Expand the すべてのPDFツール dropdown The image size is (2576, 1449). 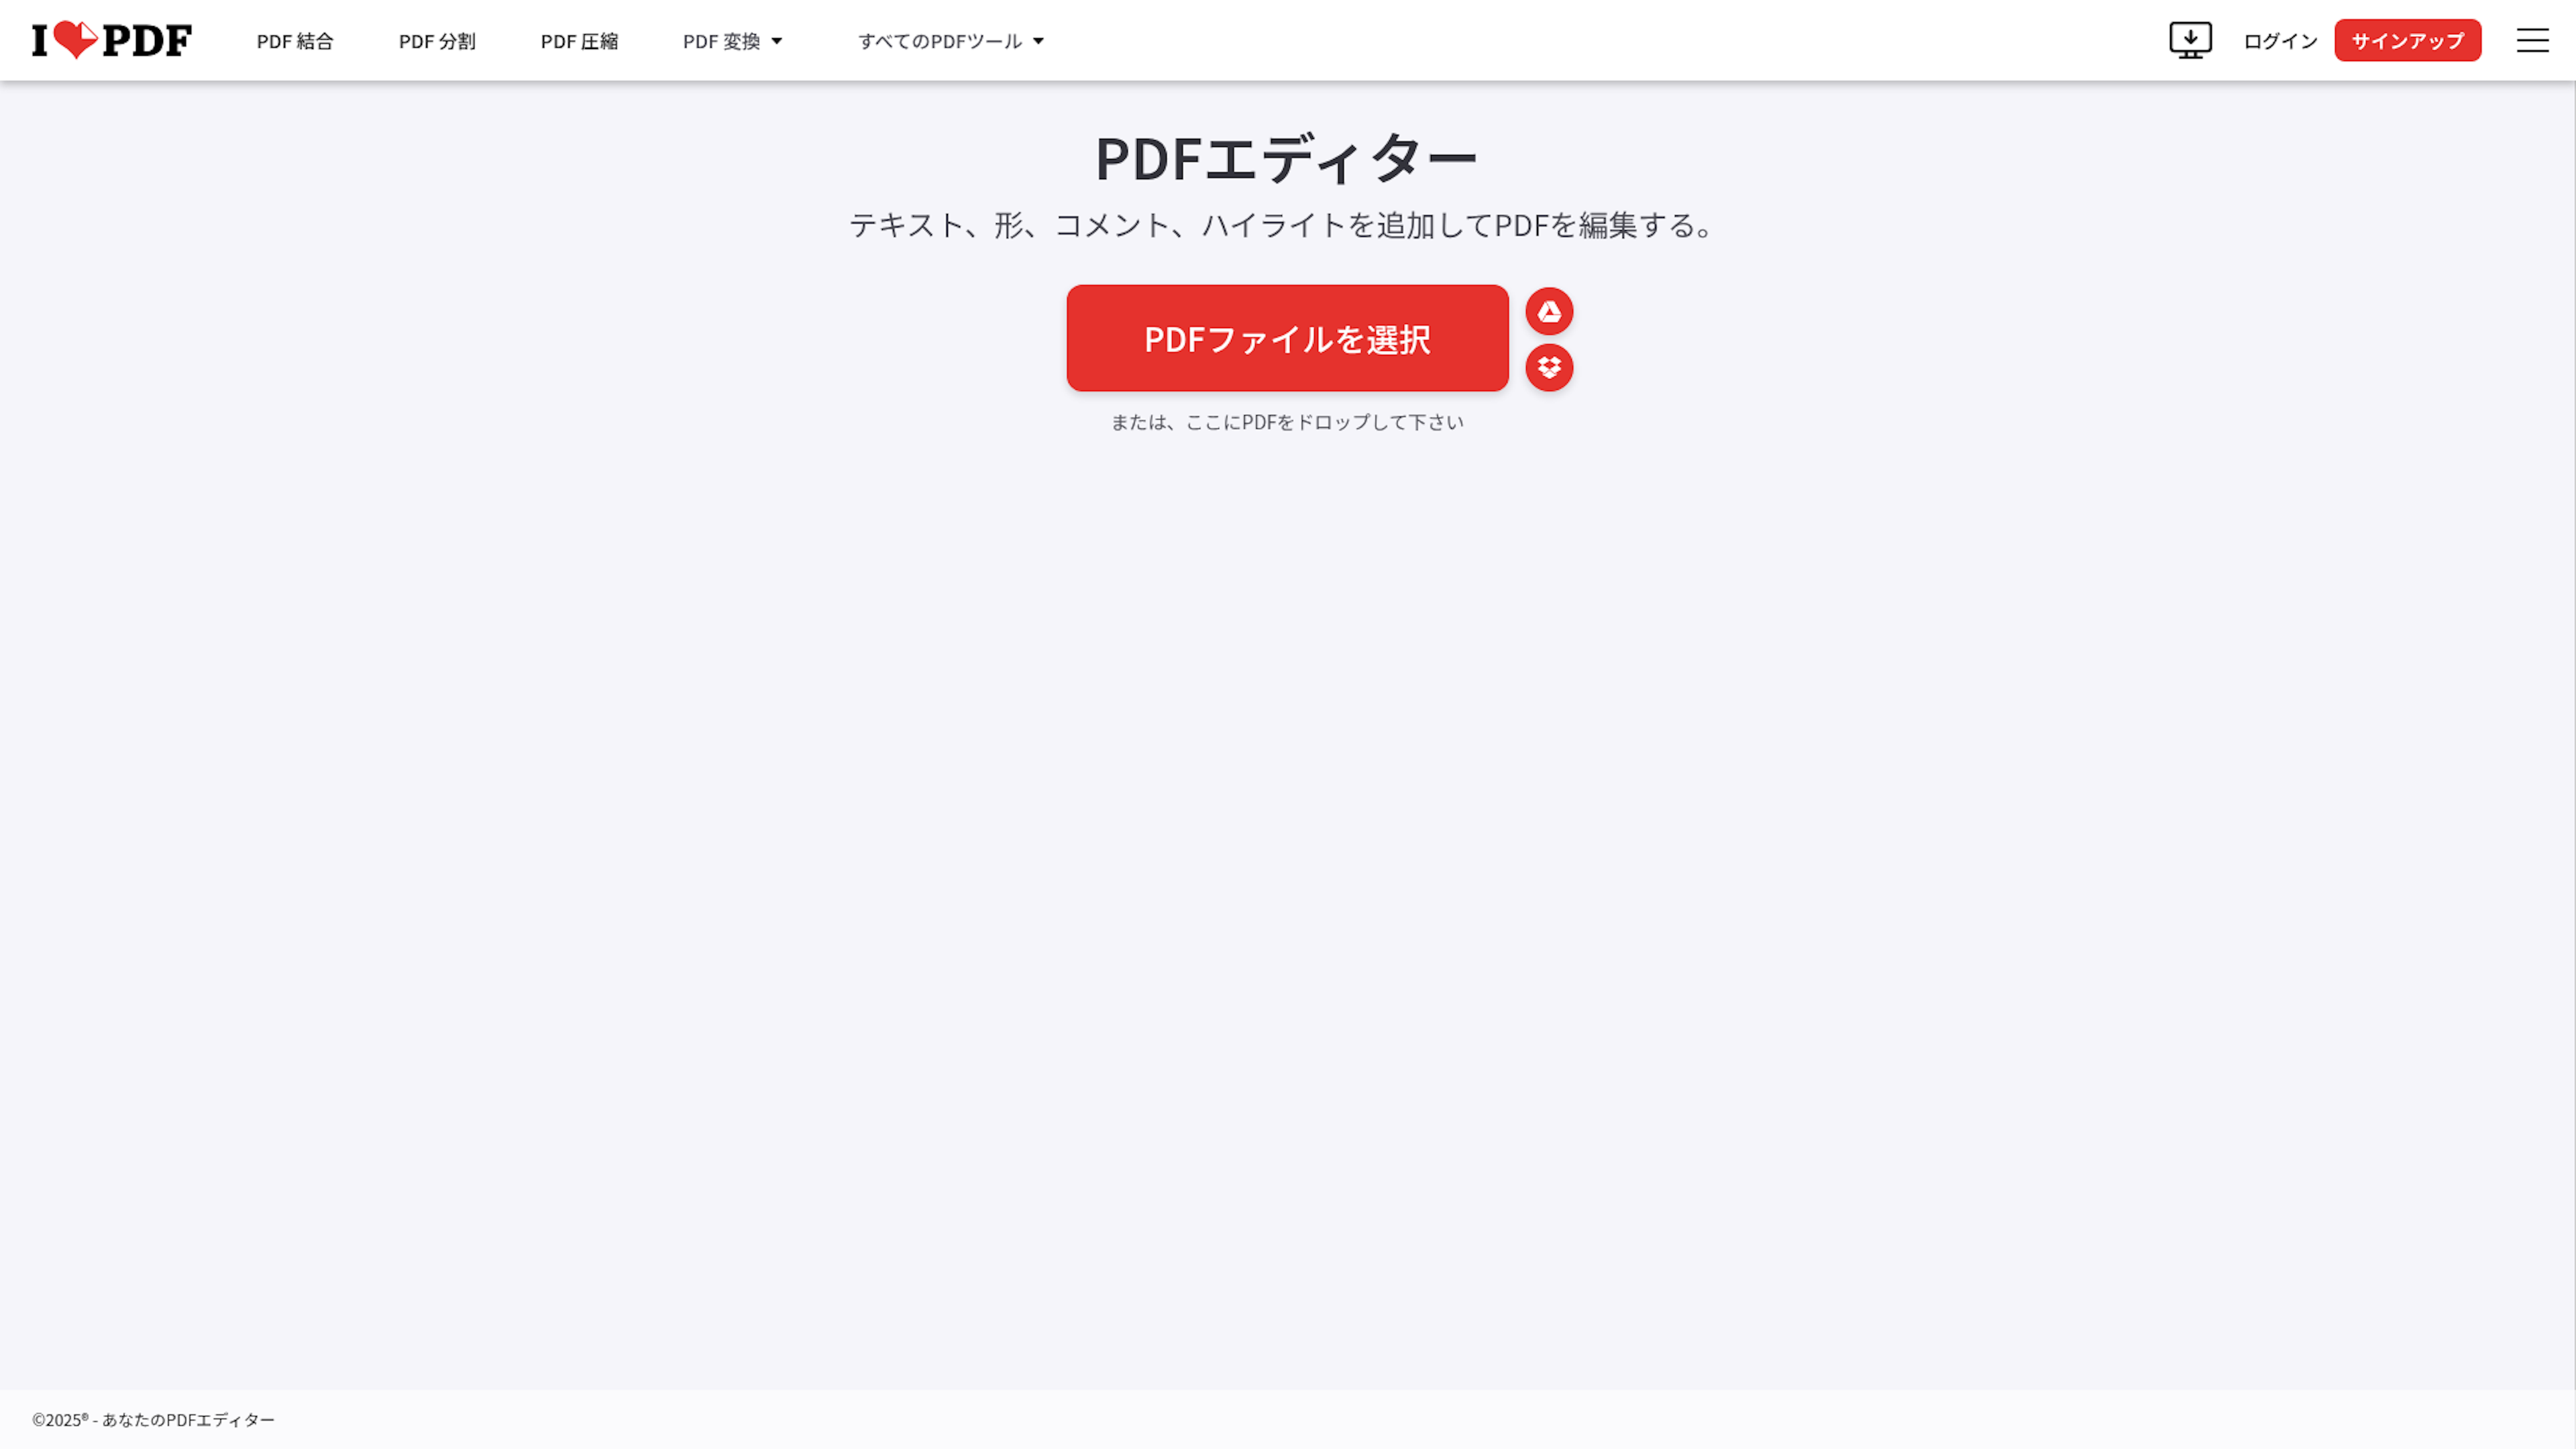tap(951, 41)
